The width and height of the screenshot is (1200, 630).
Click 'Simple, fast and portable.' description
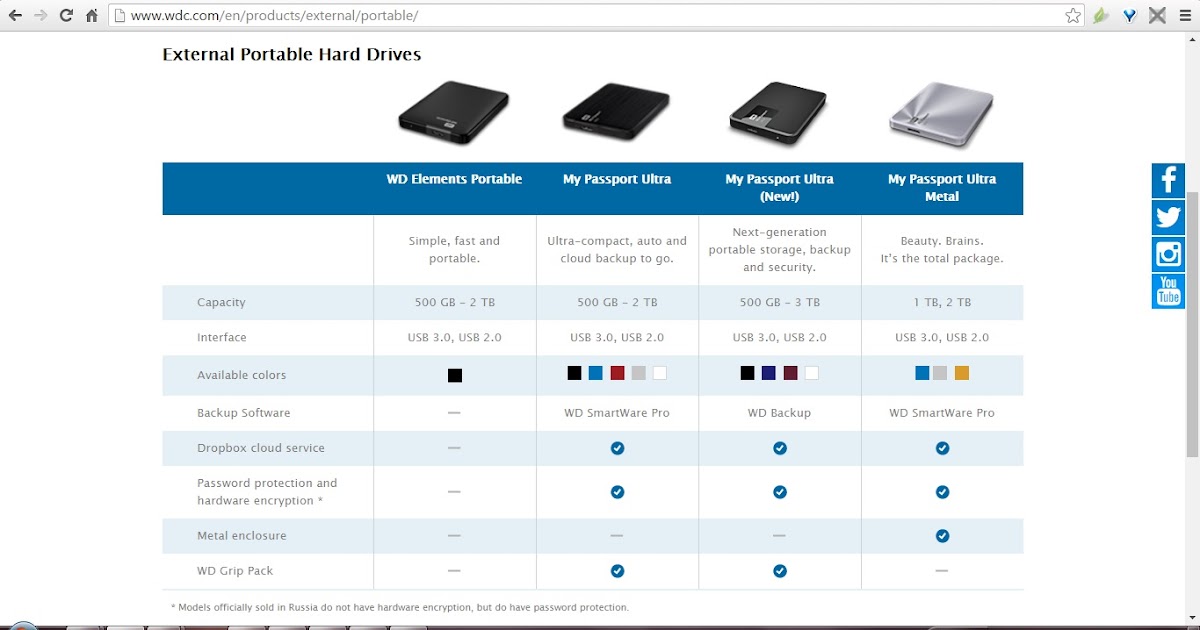(x=454, y=249)
